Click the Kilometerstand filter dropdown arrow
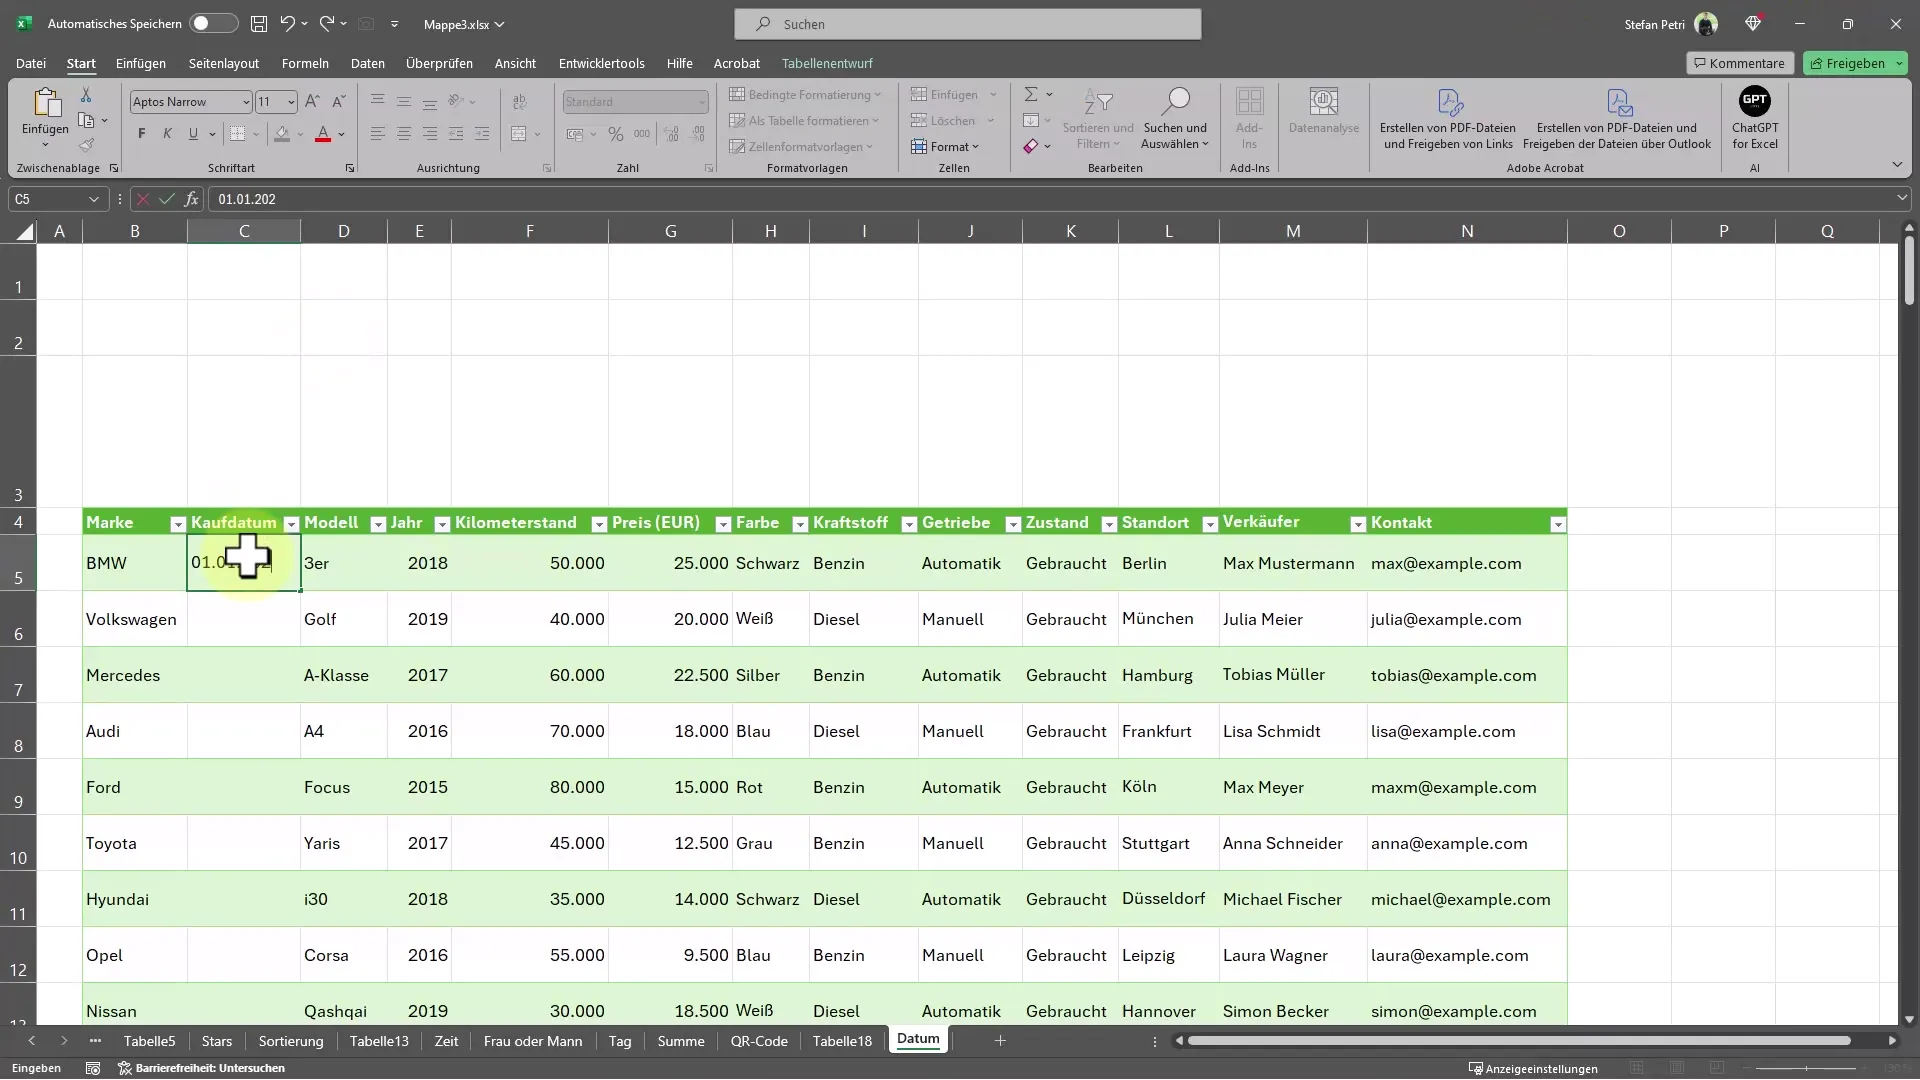Viewport: 1920px width, 1080px height. point(599,524)
